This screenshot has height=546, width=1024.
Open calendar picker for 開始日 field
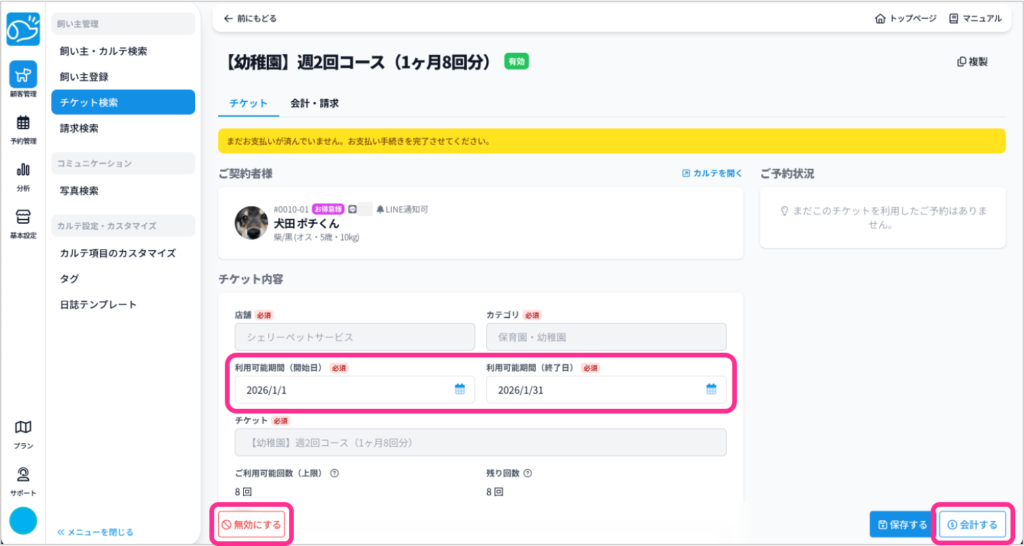pyautogui.click(x=460, y=390)
